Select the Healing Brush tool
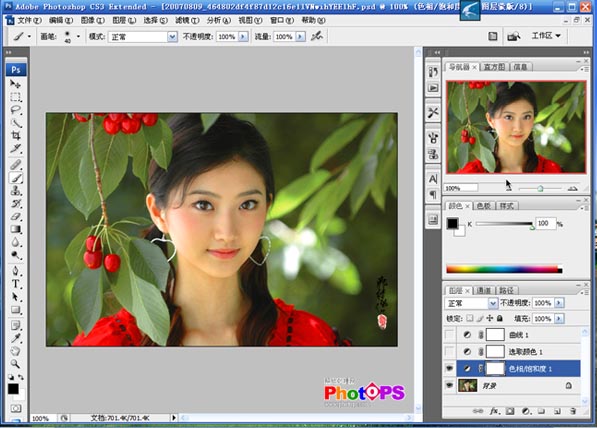Image resolution: width=597 pixels, height=428 pixels. click(16, 165)
